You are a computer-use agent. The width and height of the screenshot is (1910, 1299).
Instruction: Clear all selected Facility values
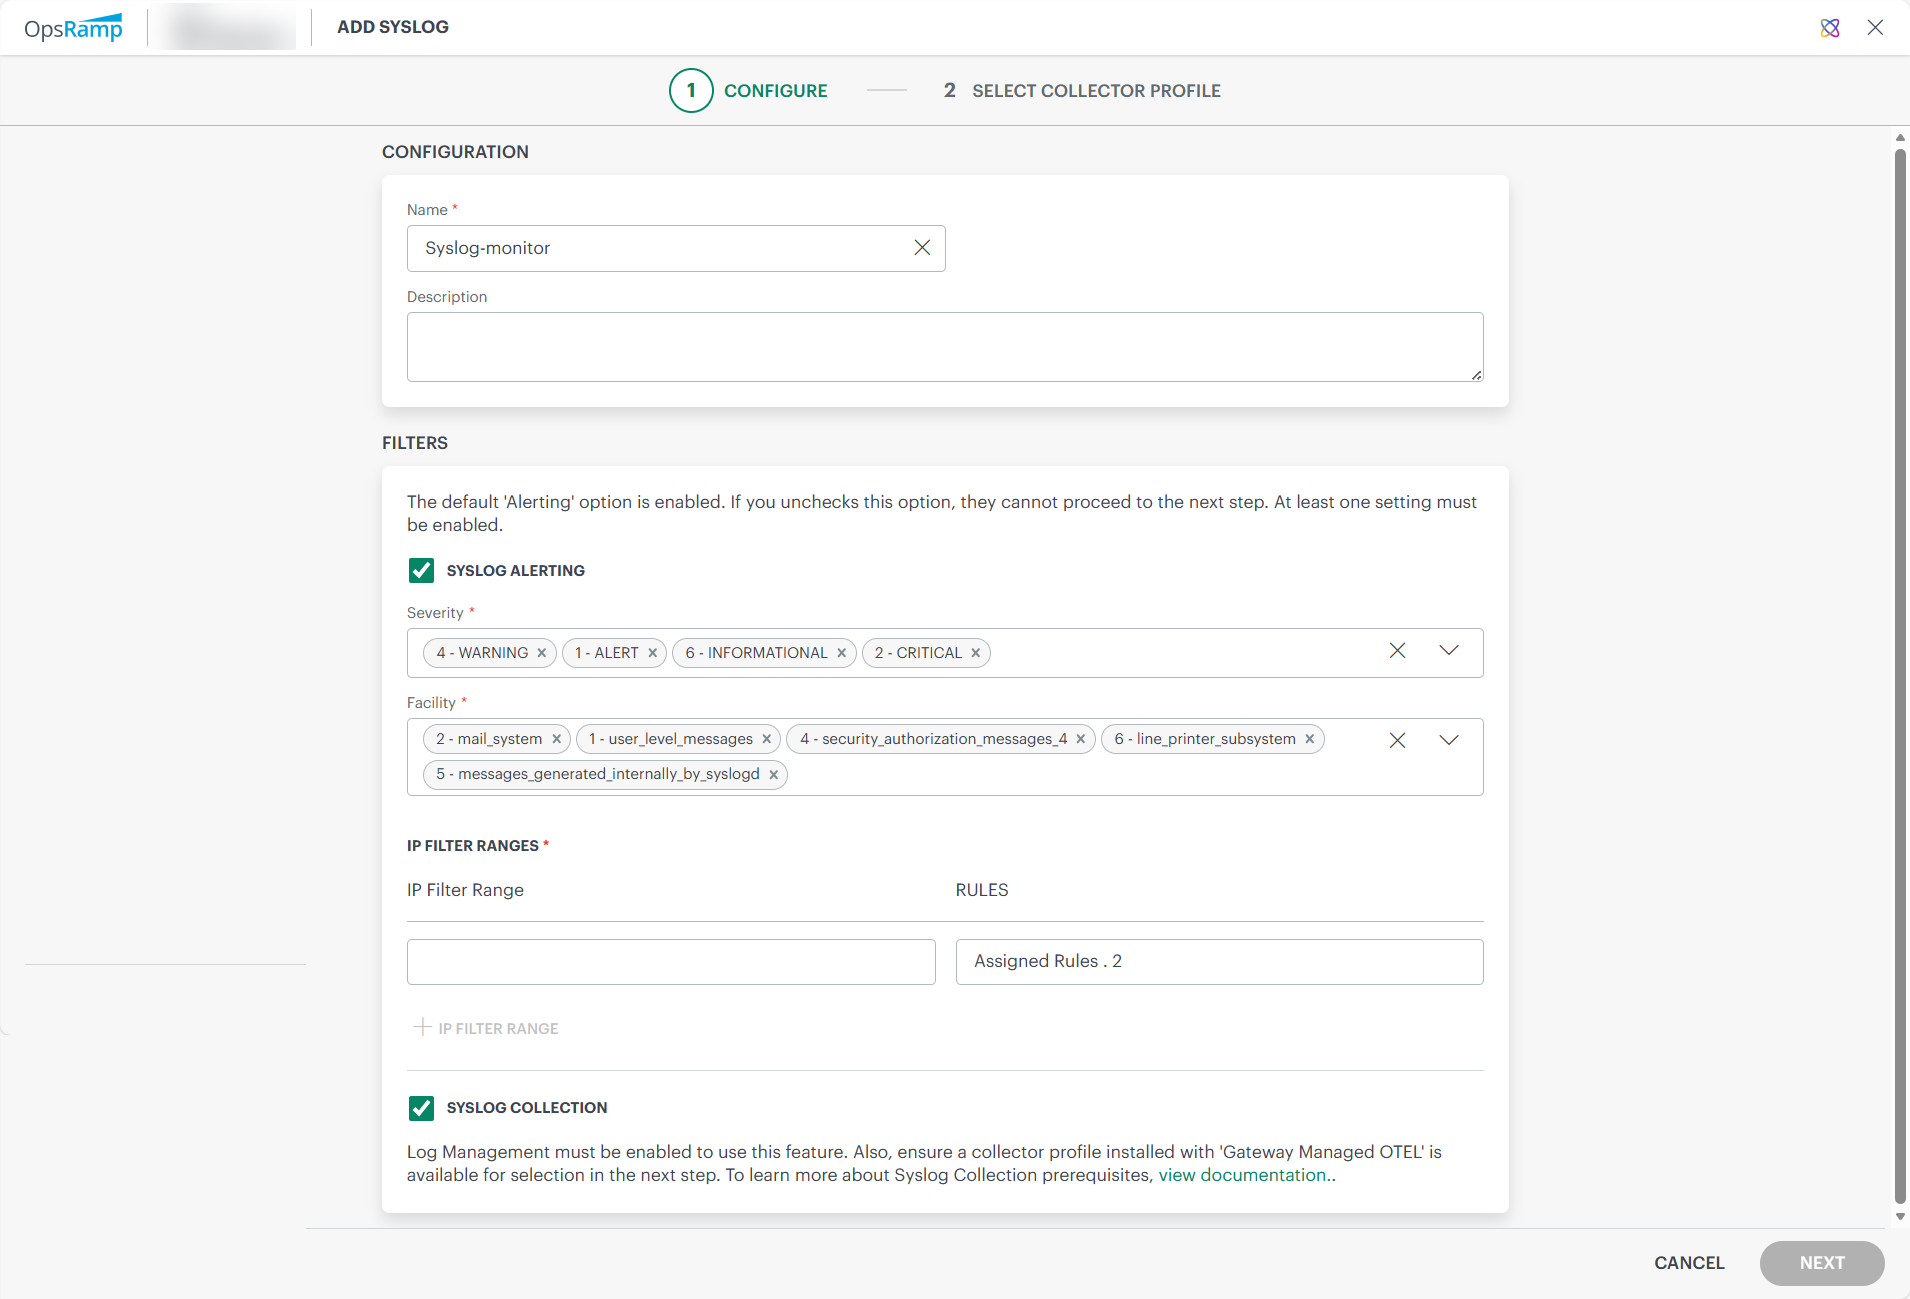pyautogui.click(x=1397, y=740)
